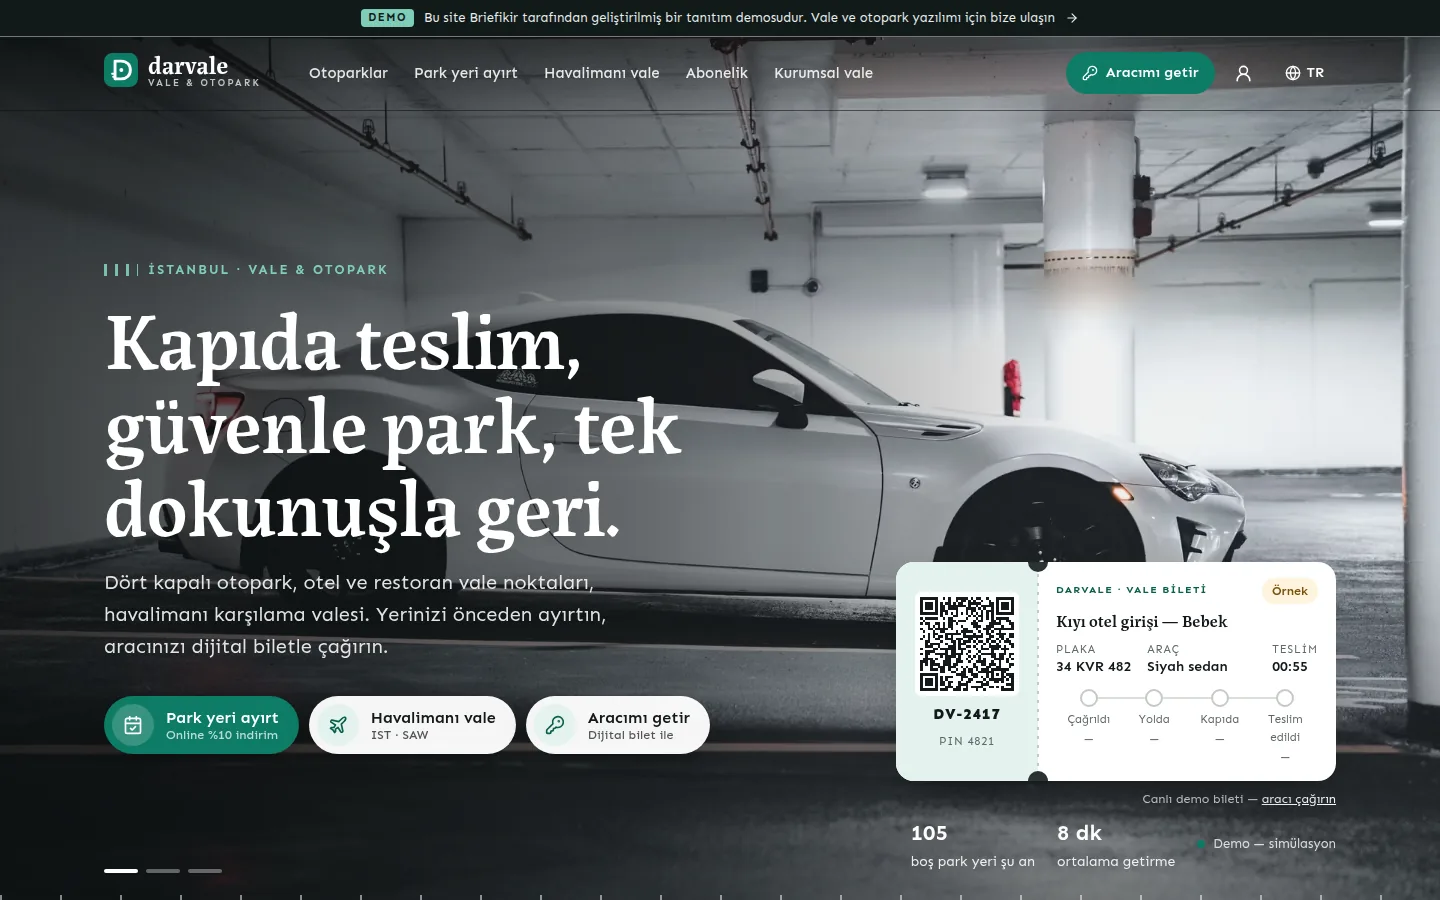
Task: Click the airplane icon on Havalimanı vale
Action: click(x=338, y=725)
